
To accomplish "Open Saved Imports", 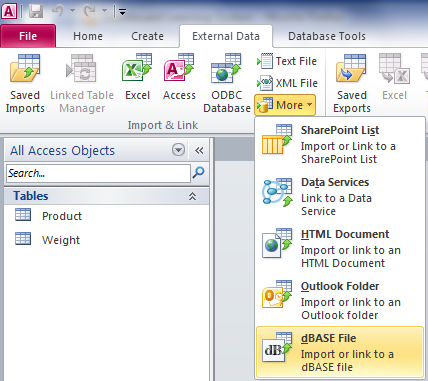I will [x=25, y=83].
